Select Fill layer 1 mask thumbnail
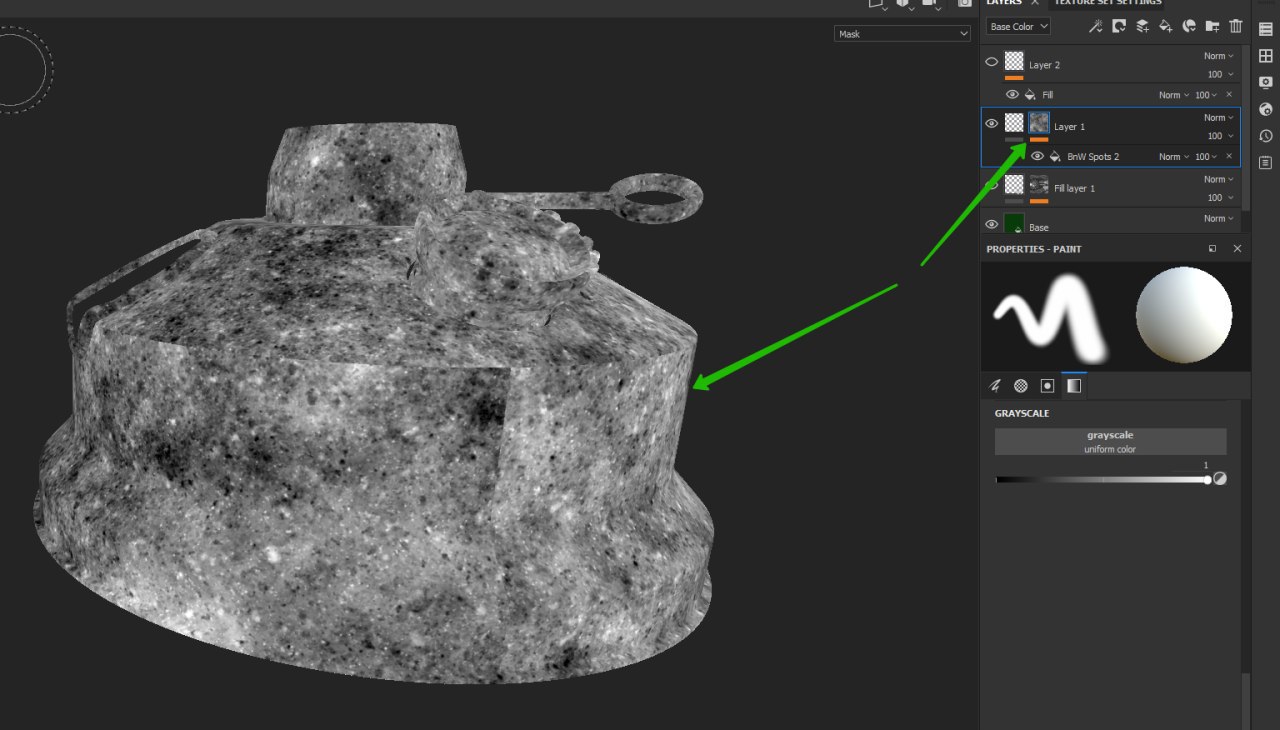Image resolution: width=1280 pixels, height=730 pixels. coord(1039,184)
